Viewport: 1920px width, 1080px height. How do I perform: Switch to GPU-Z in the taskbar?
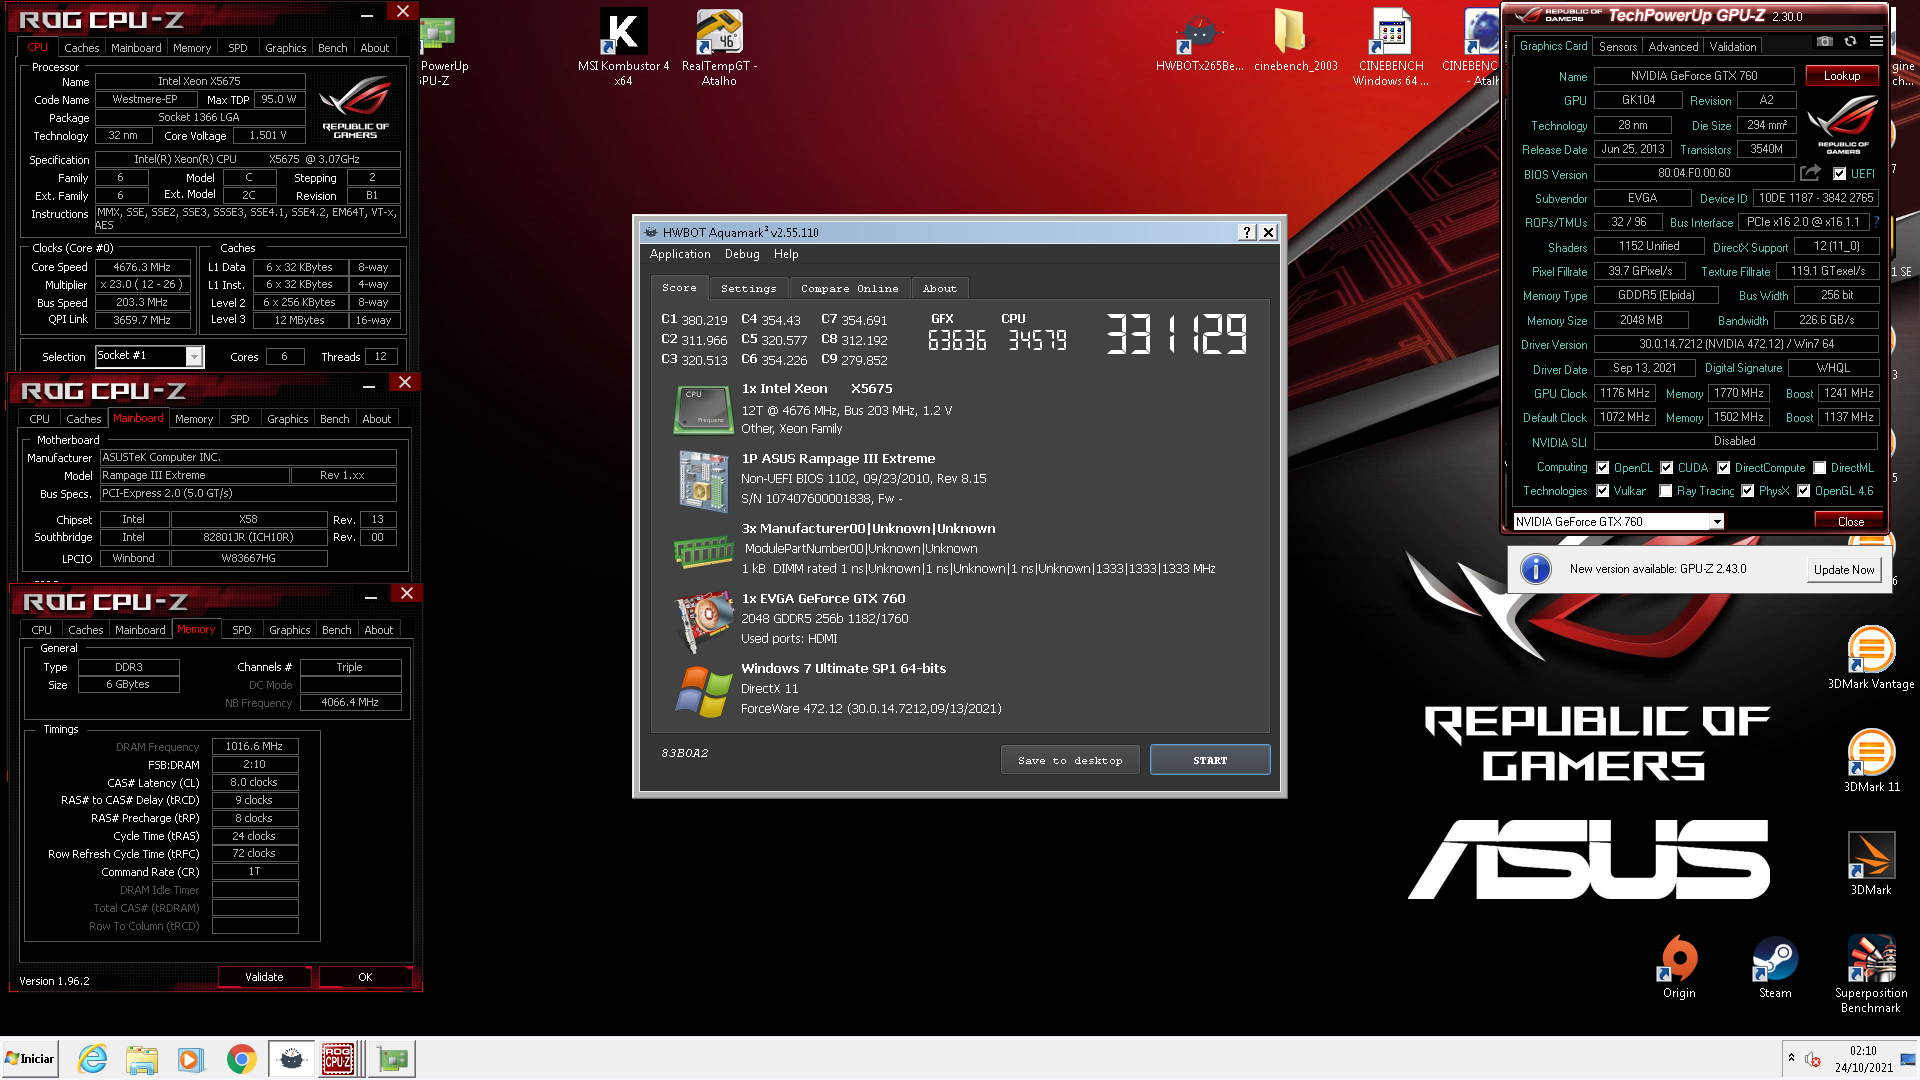pyautogui.click(x=392, y=1059)
